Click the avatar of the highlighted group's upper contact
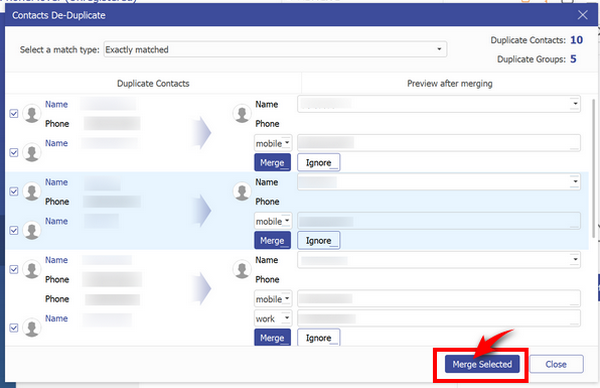 pyautogui.click(x=32, y=191)
